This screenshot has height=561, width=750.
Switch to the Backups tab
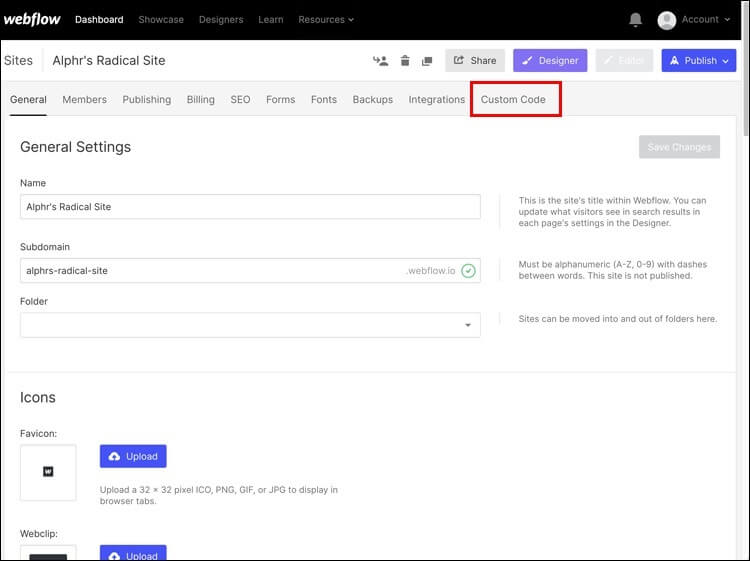click(373, 99)
